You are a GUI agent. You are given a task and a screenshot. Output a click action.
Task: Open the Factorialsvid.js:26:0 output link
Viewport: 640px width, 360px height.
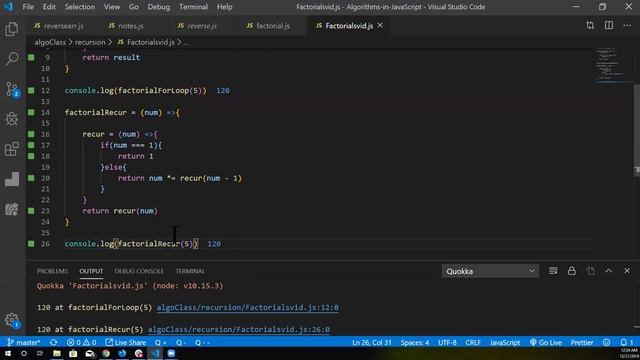(x=239, y=329)
